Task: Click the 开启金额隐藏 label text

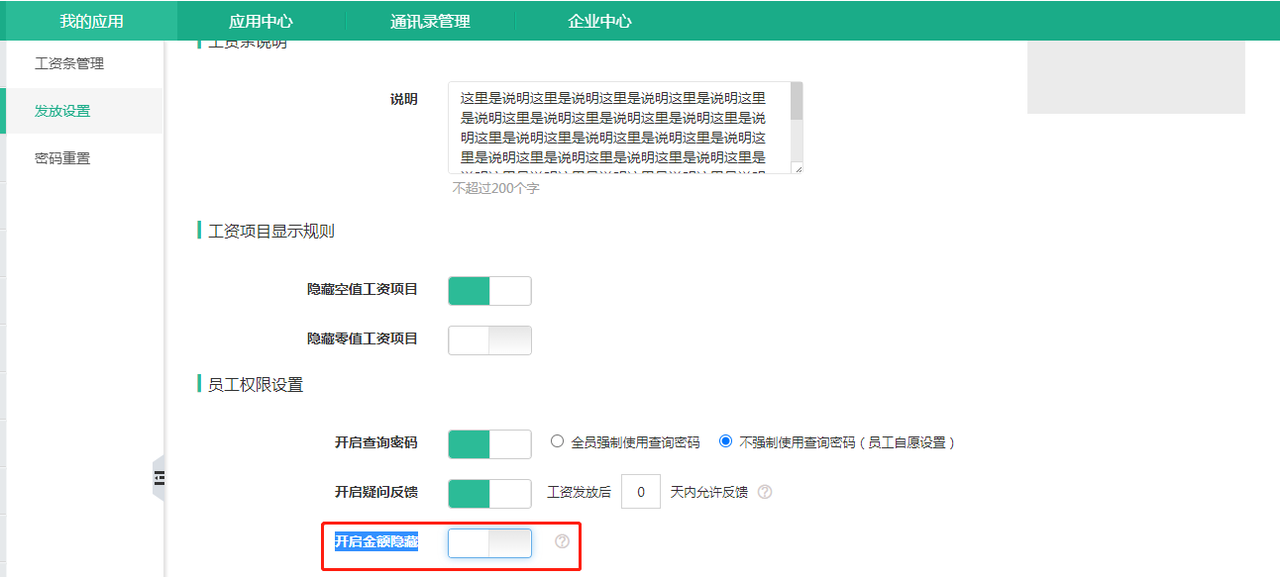Action: click(x=376, y=541)
